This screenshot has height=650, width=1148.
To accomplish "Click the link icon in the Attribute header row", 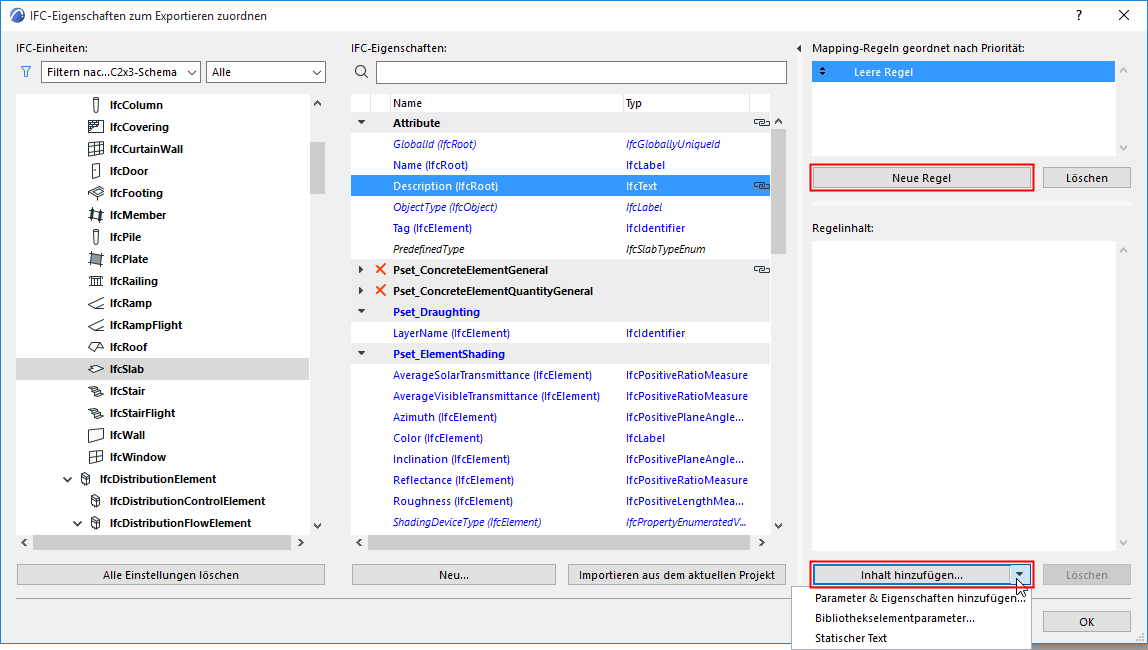I will (x=761, y=122).
